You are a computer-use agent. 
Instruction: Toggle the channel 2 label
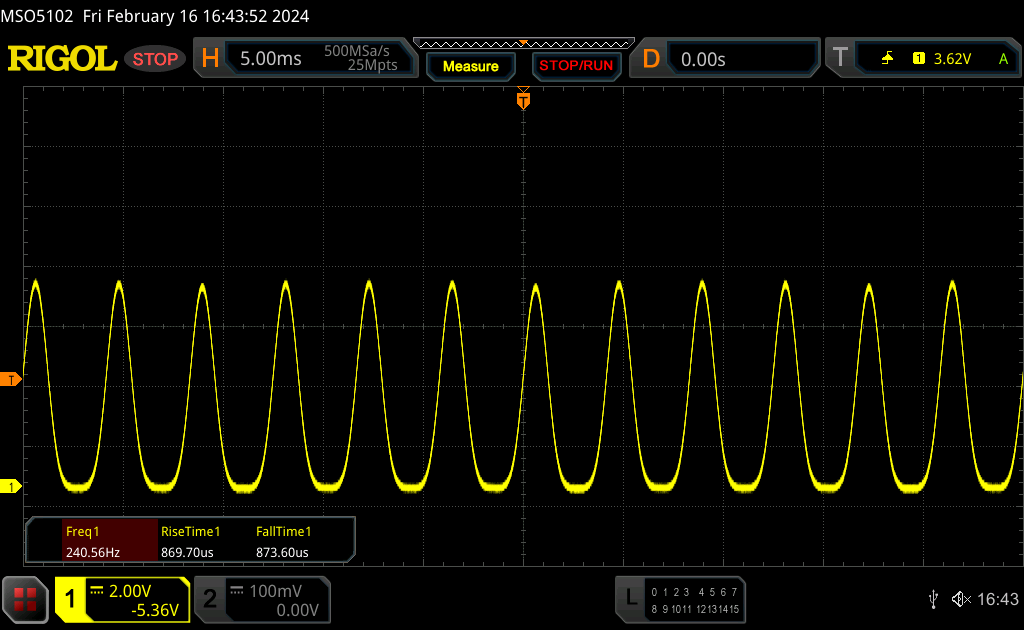(210, 599)
